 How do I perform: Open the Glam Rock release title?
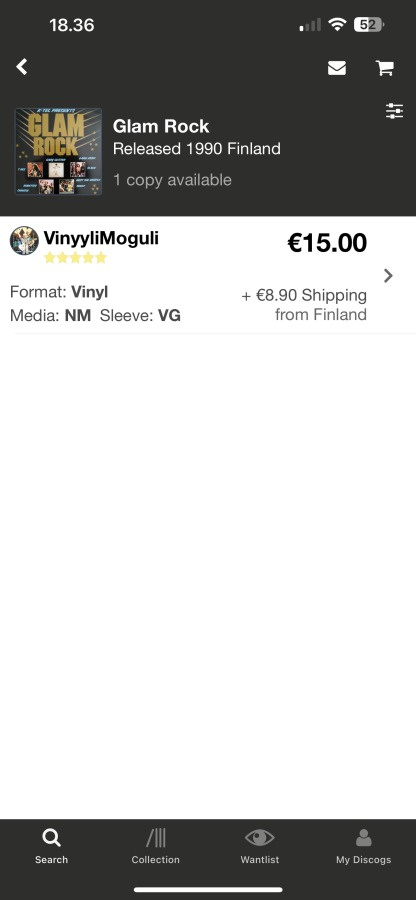(161, 126)
